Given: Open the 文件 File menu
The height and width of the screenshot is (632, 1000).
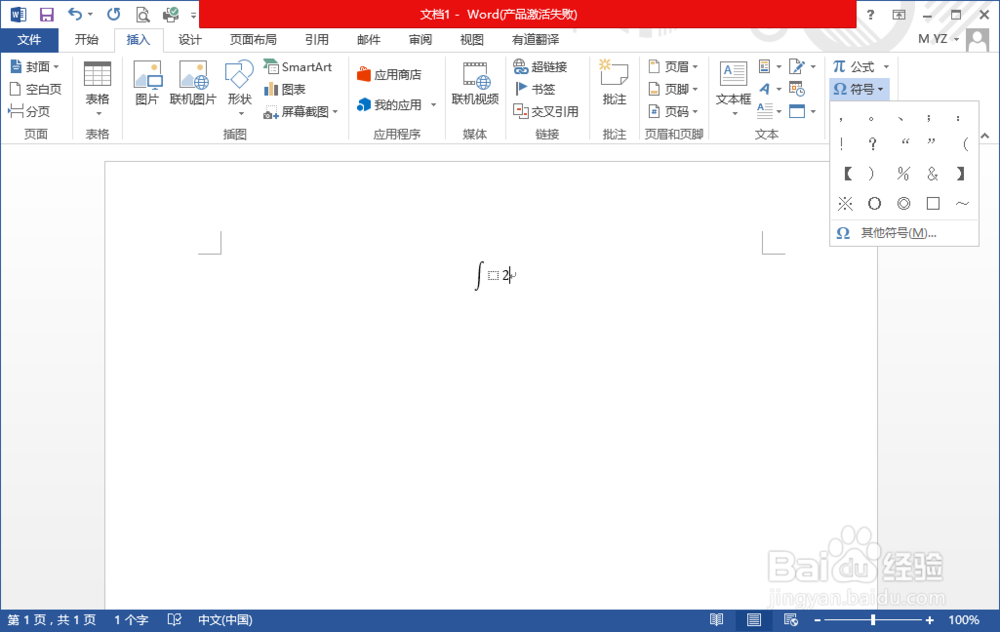Looking at the screenshot, I should coord(30,40).
